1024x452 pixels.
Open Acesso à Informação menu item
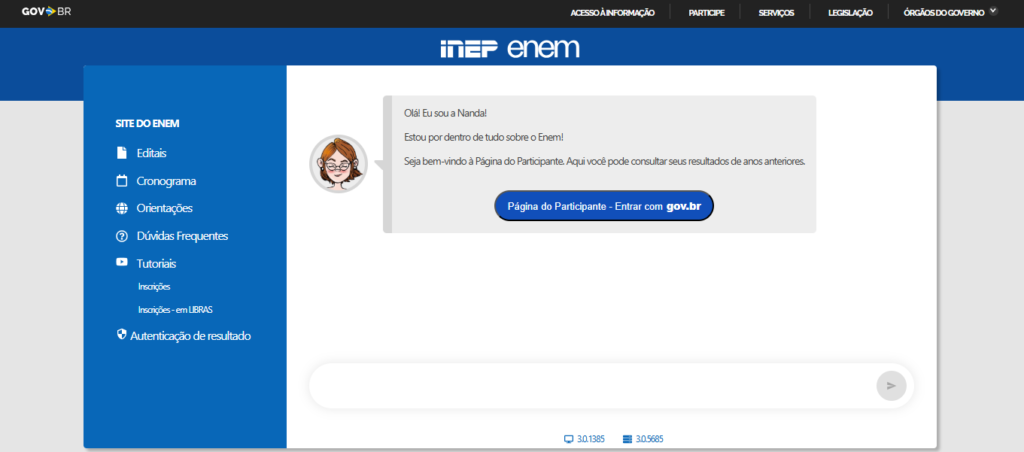click(x=612, y=12)
